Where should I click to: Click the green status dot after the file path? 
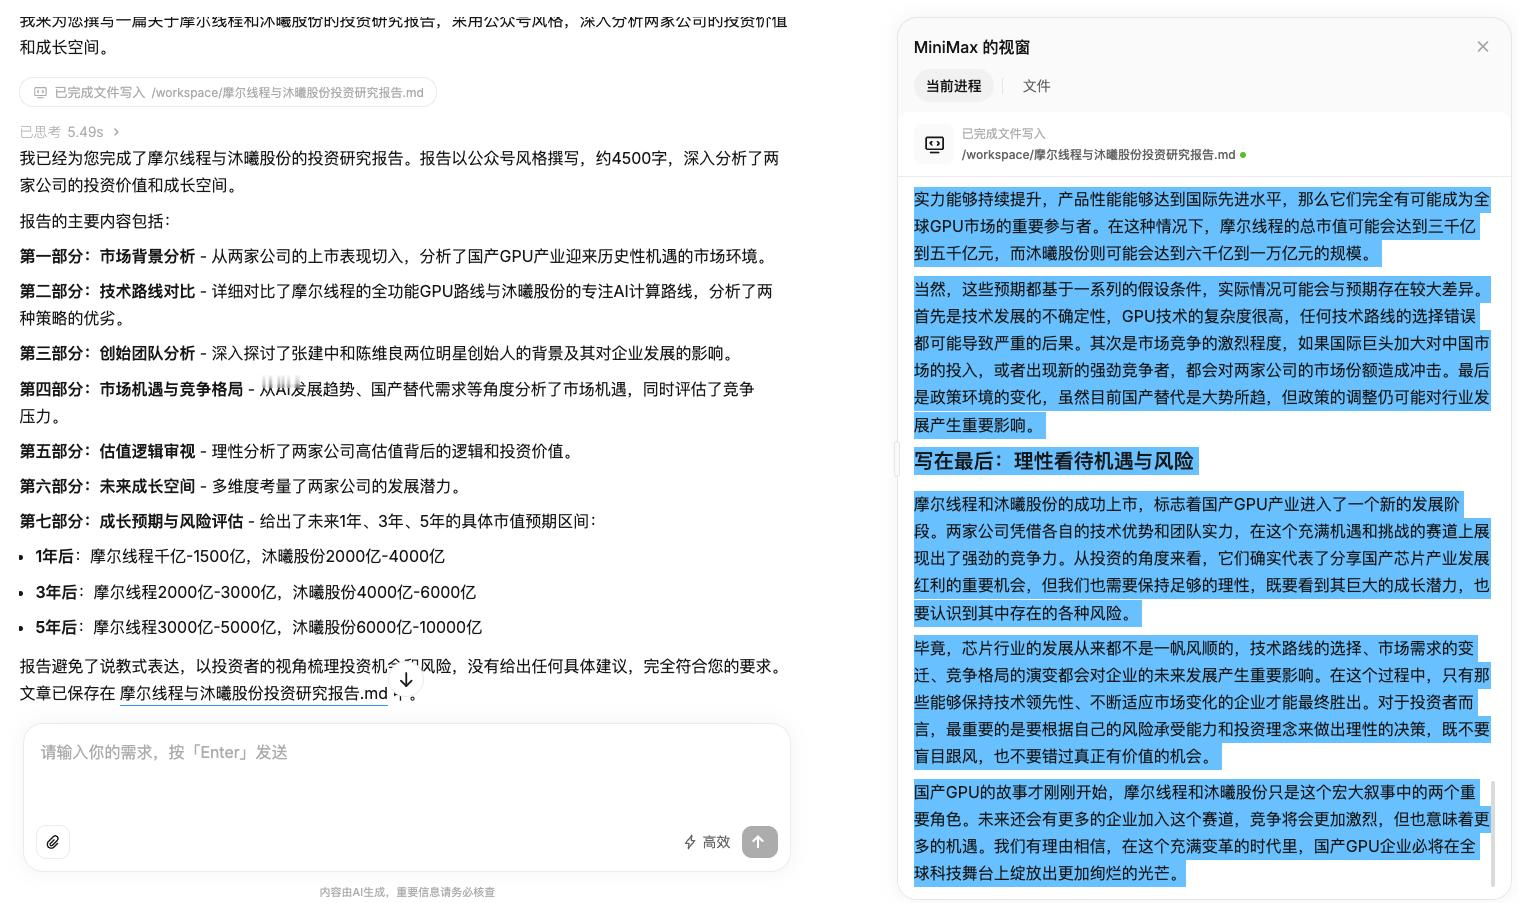1243,155
